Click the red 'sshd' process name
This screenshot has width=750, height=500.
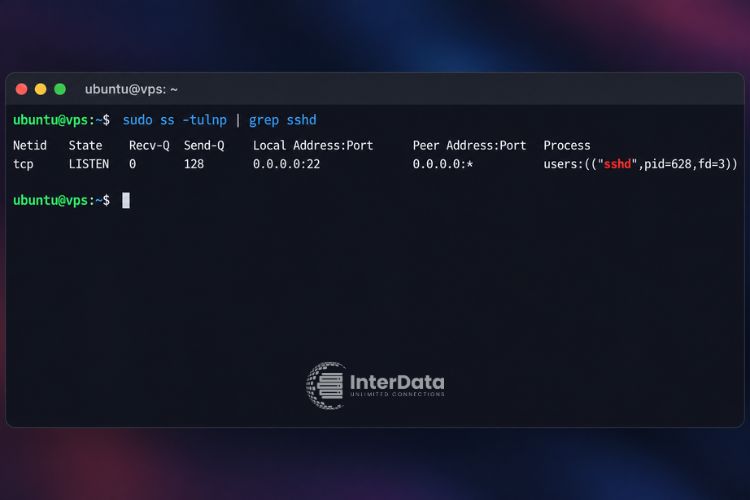[618, 164]
